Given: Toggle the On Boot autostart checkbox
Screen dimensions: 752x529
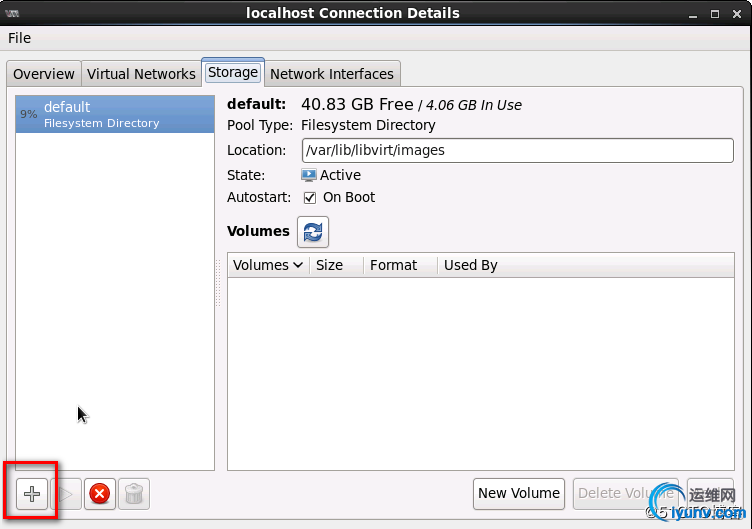Looking at the screenshot, I should click(x=310, y=197).
